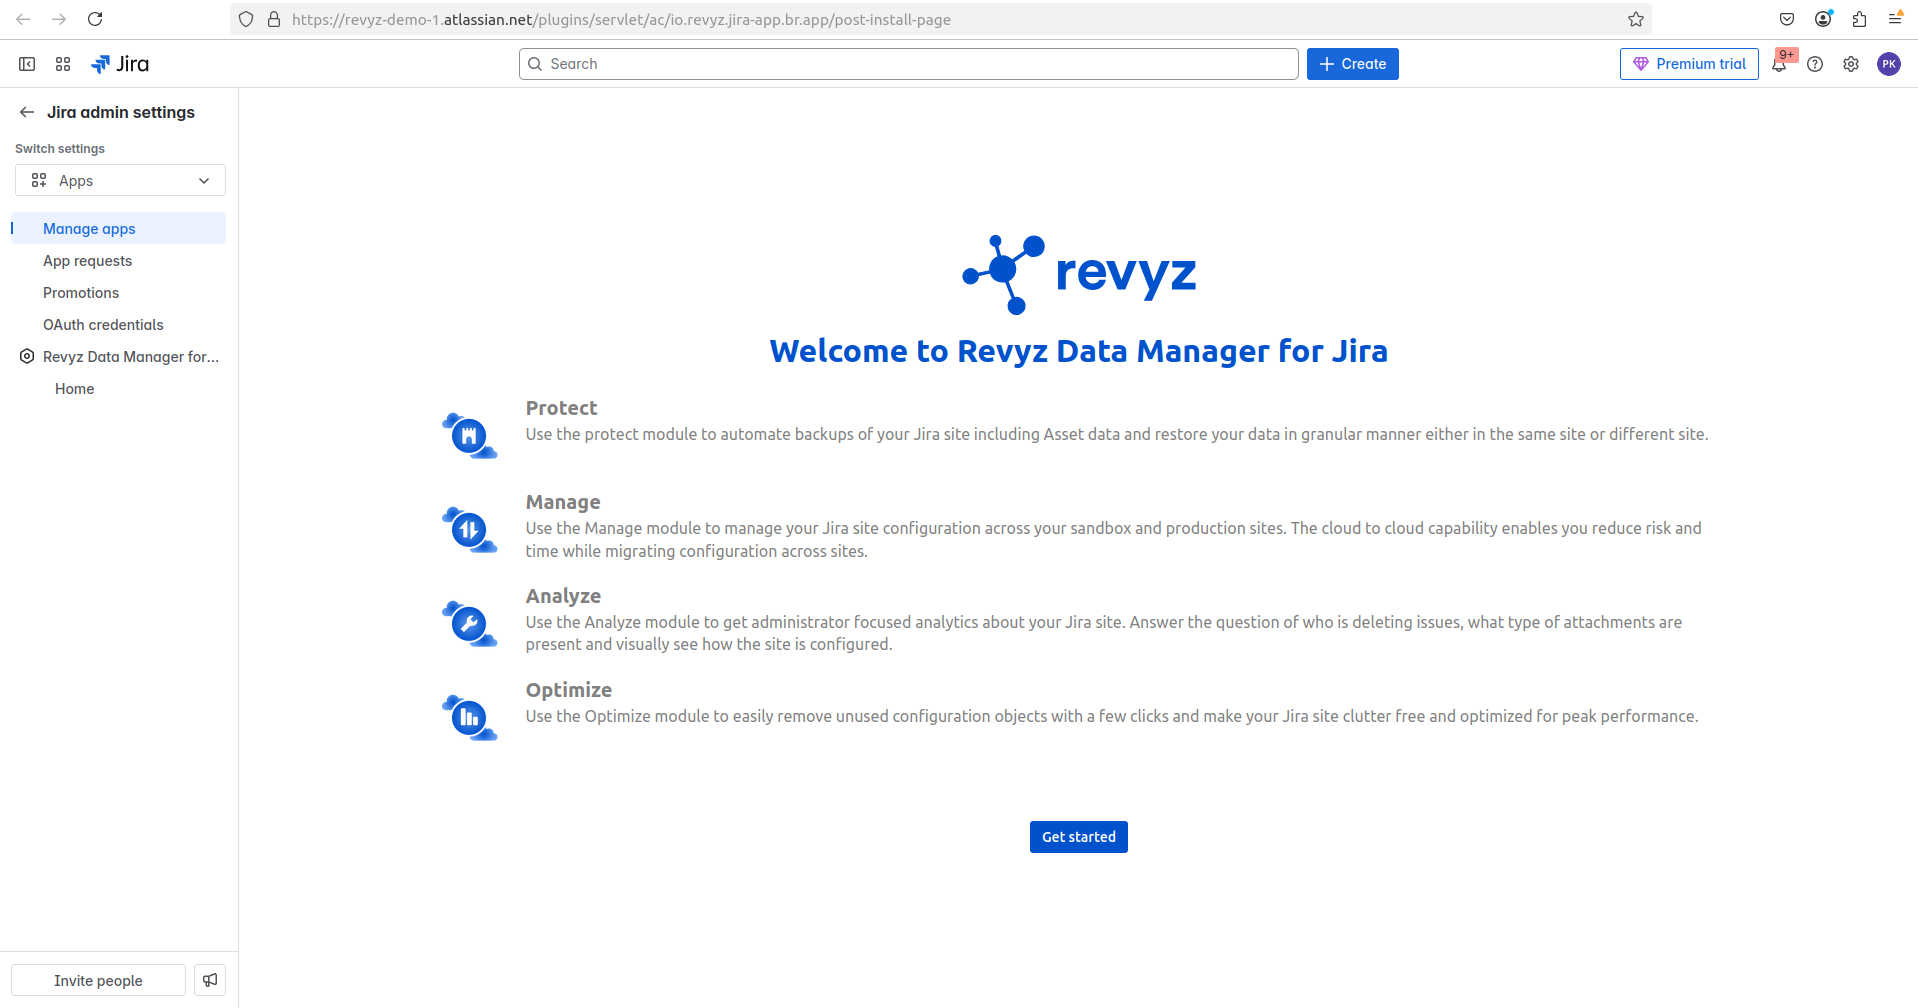Toggle the sidebar collapse icon
This screenshot has width=1918, height=1008.
(x=27, y=64)
